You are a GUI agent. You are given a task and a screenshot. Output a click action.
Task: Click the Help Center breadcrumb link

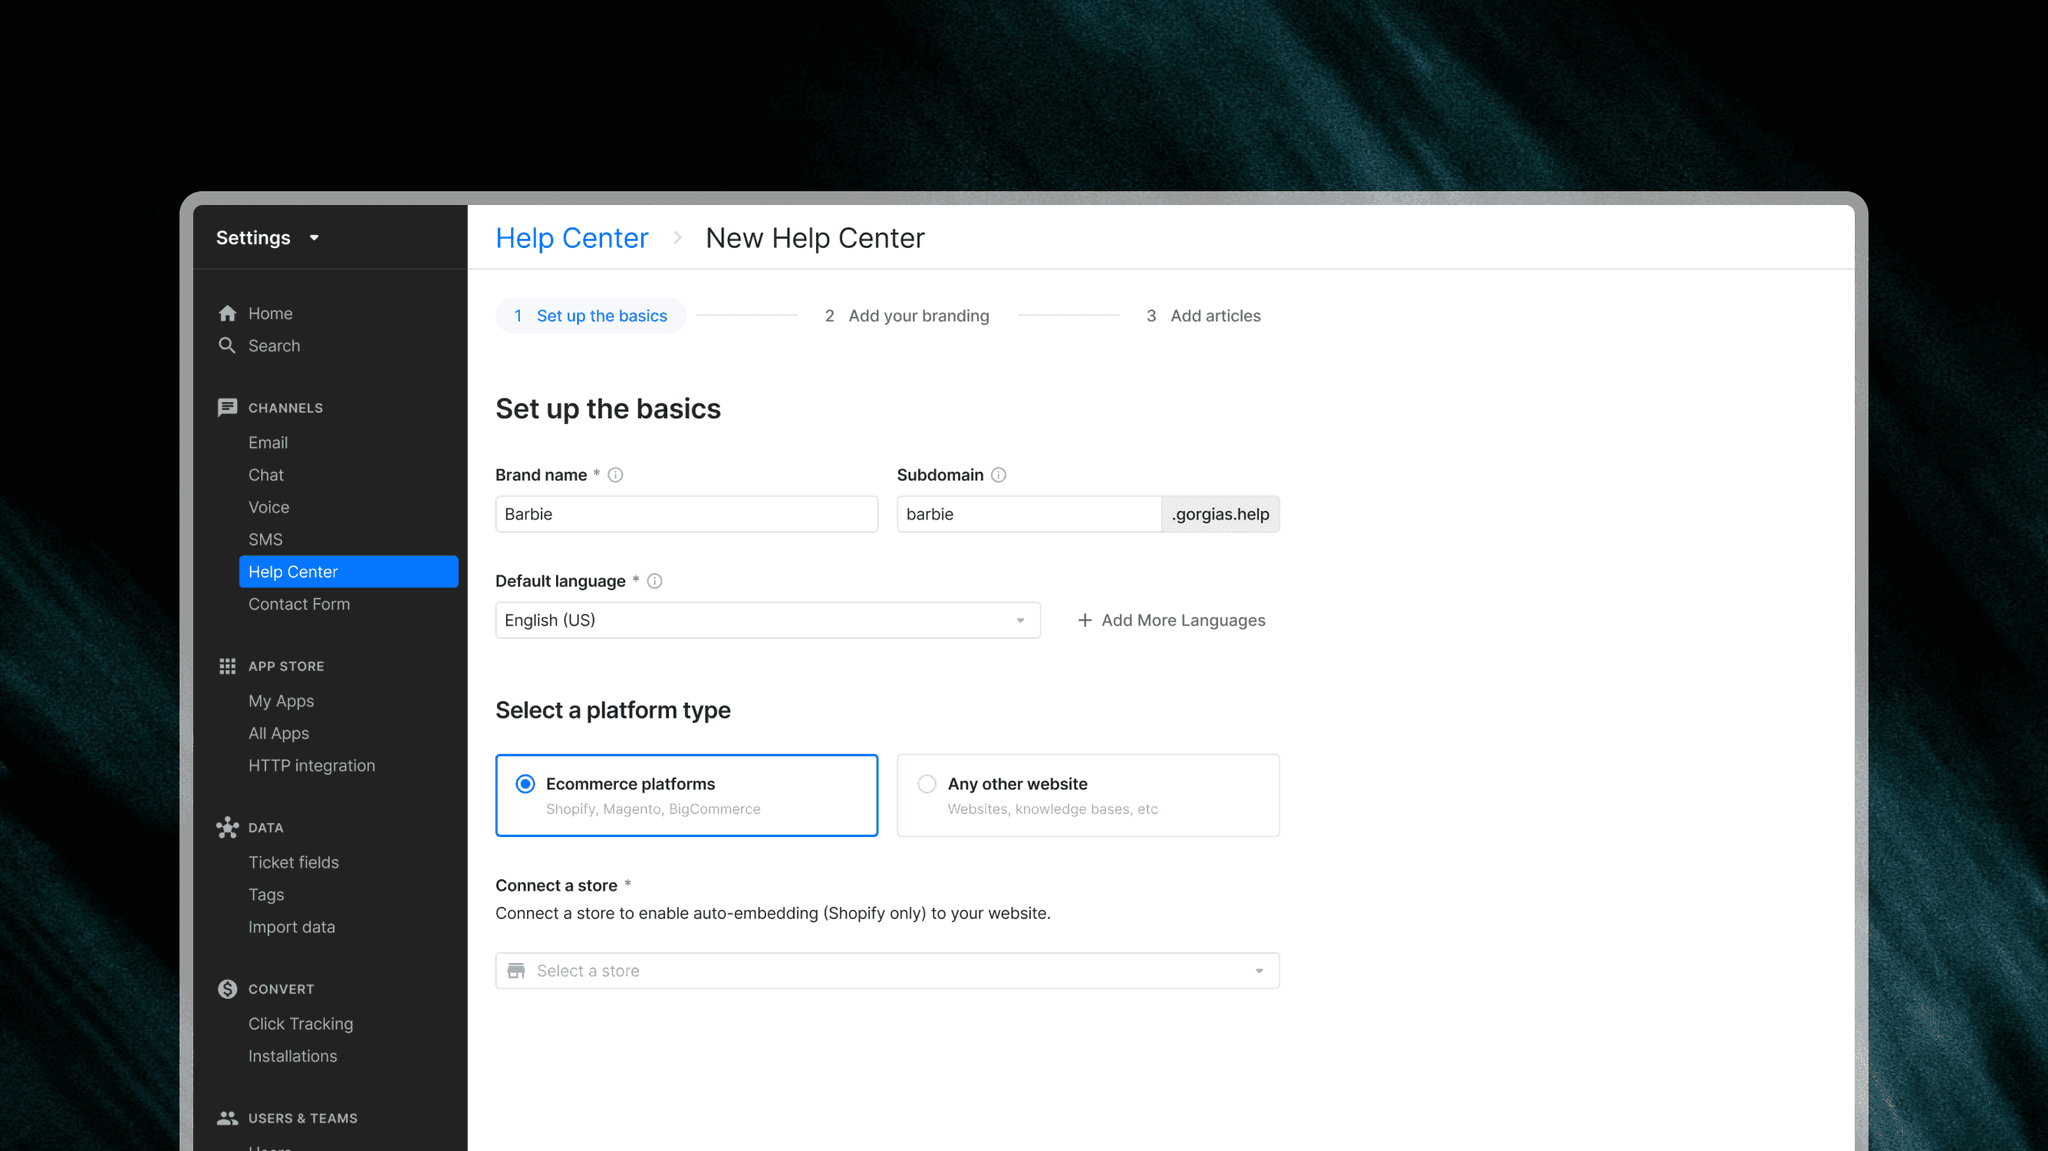(x=572, y=238)
